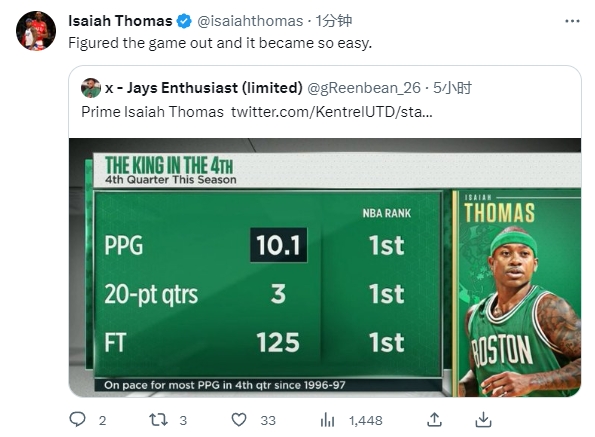Click the download arrow icon
Viewport: 595px width, 437px height.
point(483,420)
